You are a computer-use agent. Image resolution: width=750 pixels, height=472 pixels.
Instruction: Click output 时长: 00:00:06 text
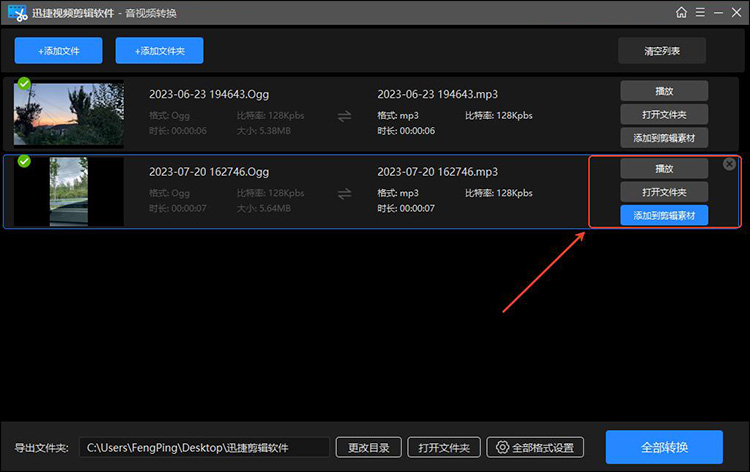[x=406, y=131]
